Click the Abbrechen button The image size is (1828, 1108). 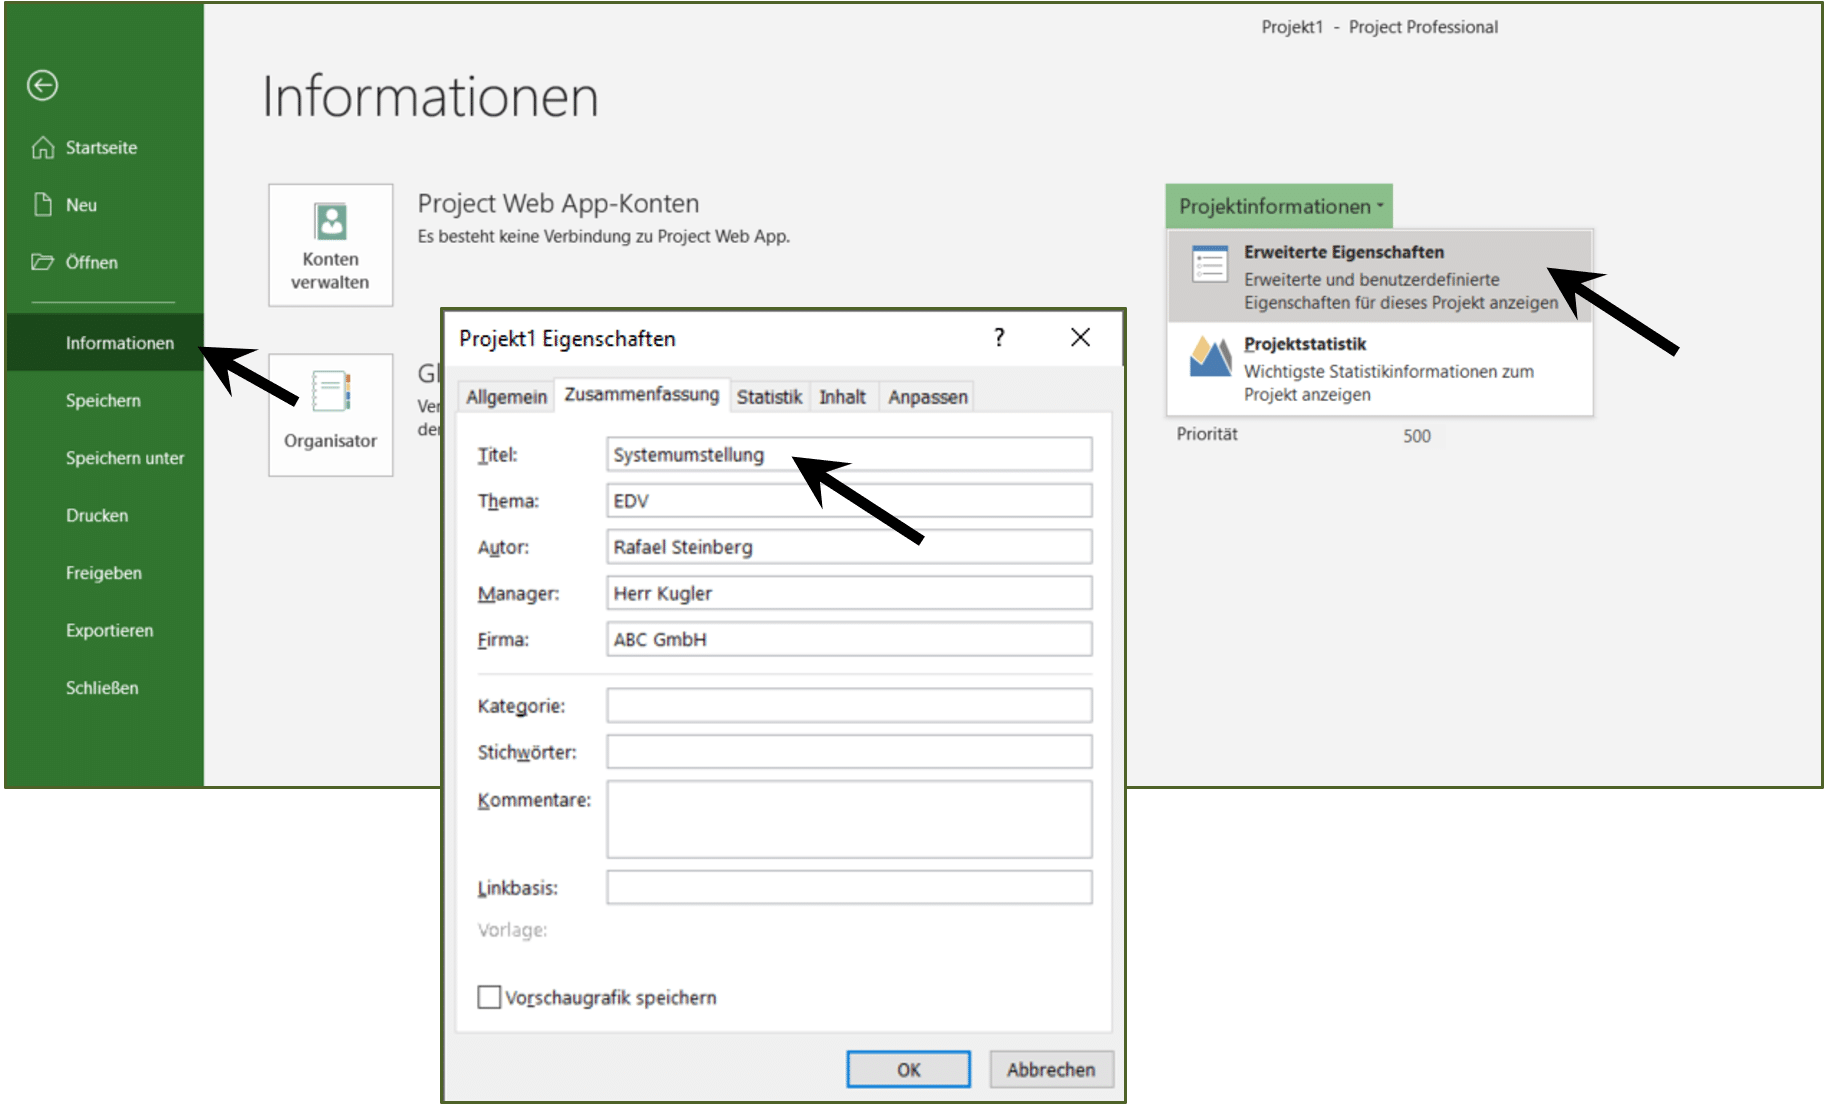(1051, 1069)
